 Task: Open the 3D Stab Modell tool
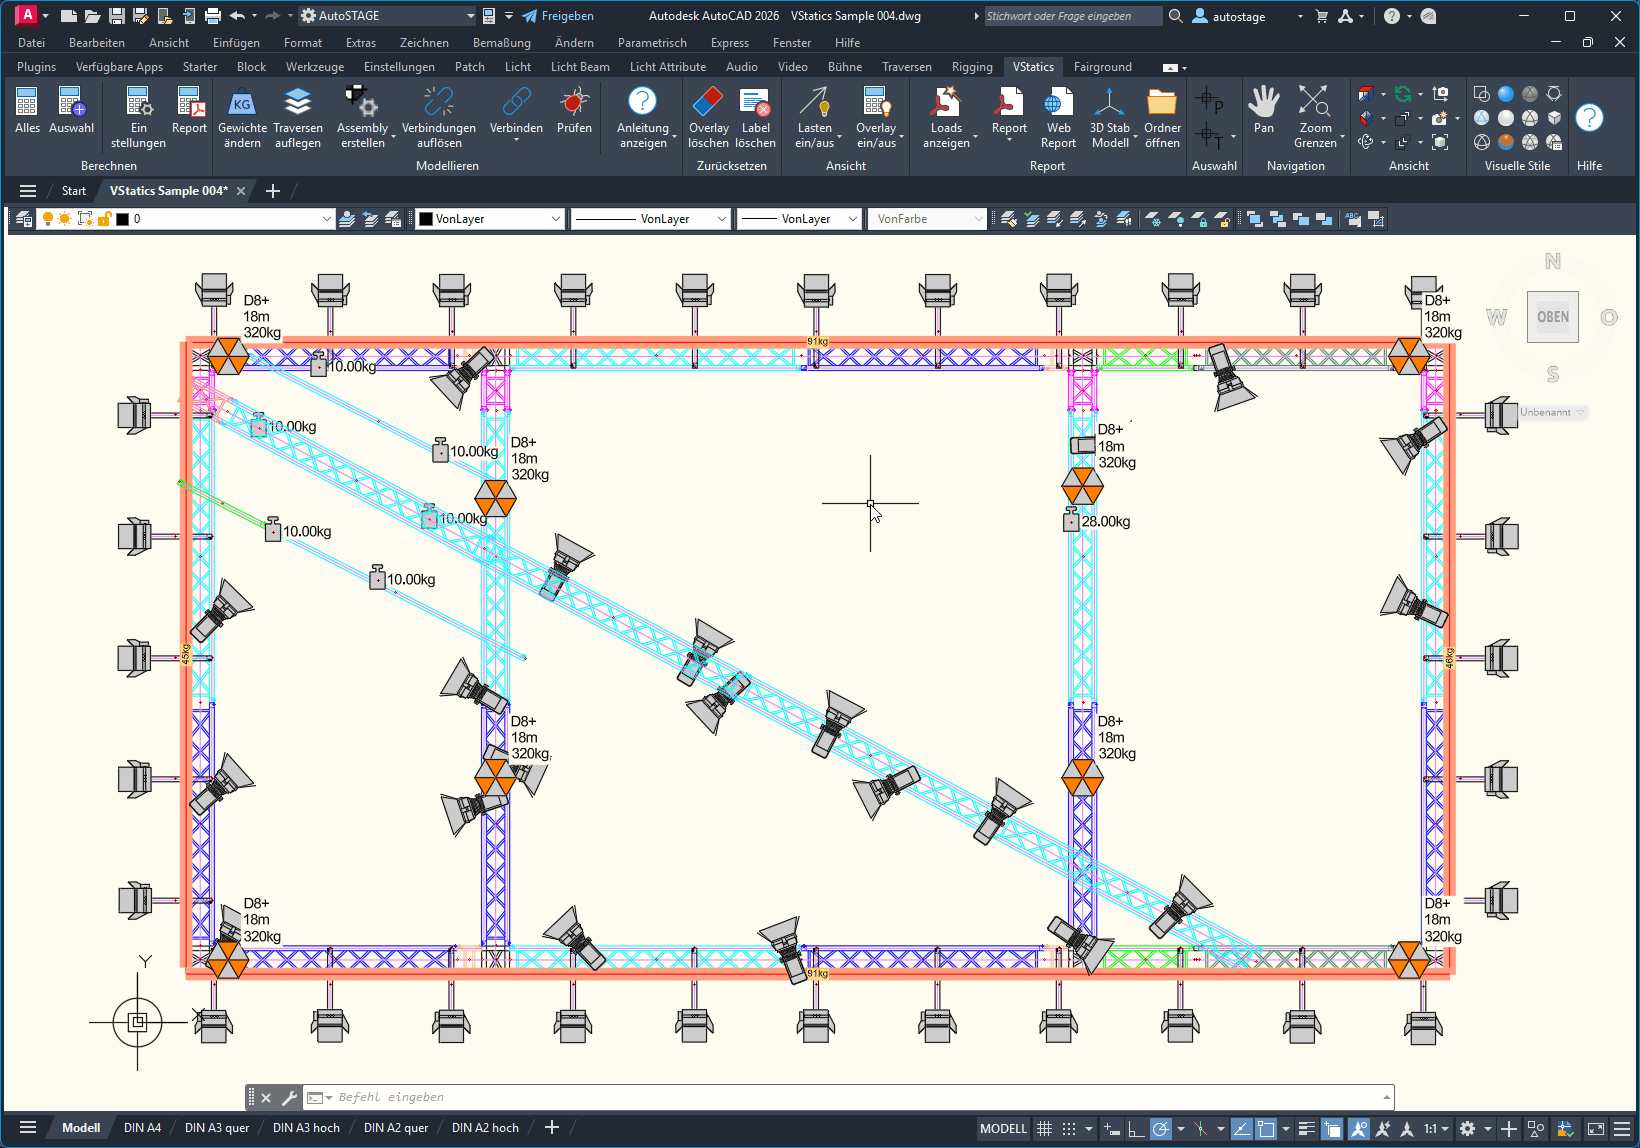[1109, 117]
